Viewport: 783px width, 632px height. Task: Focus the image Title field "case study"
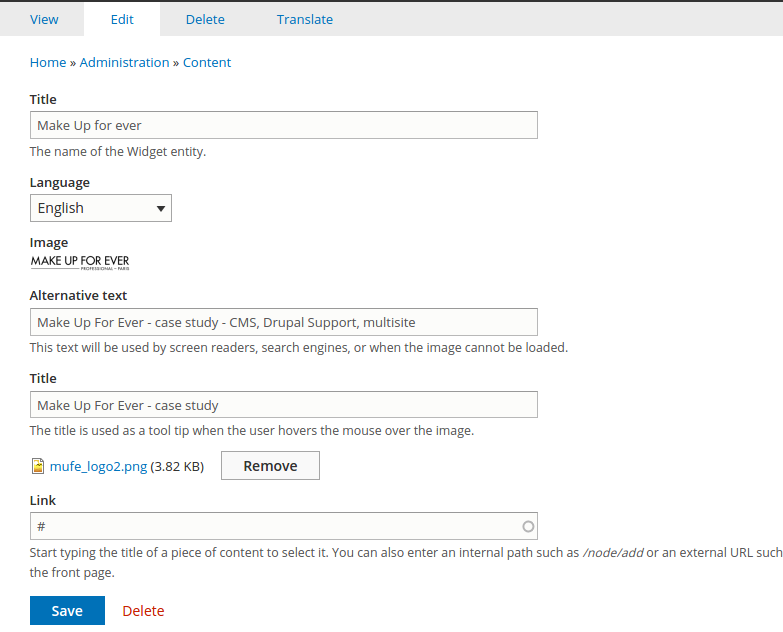pyautogui.click(x=284, y=405)
